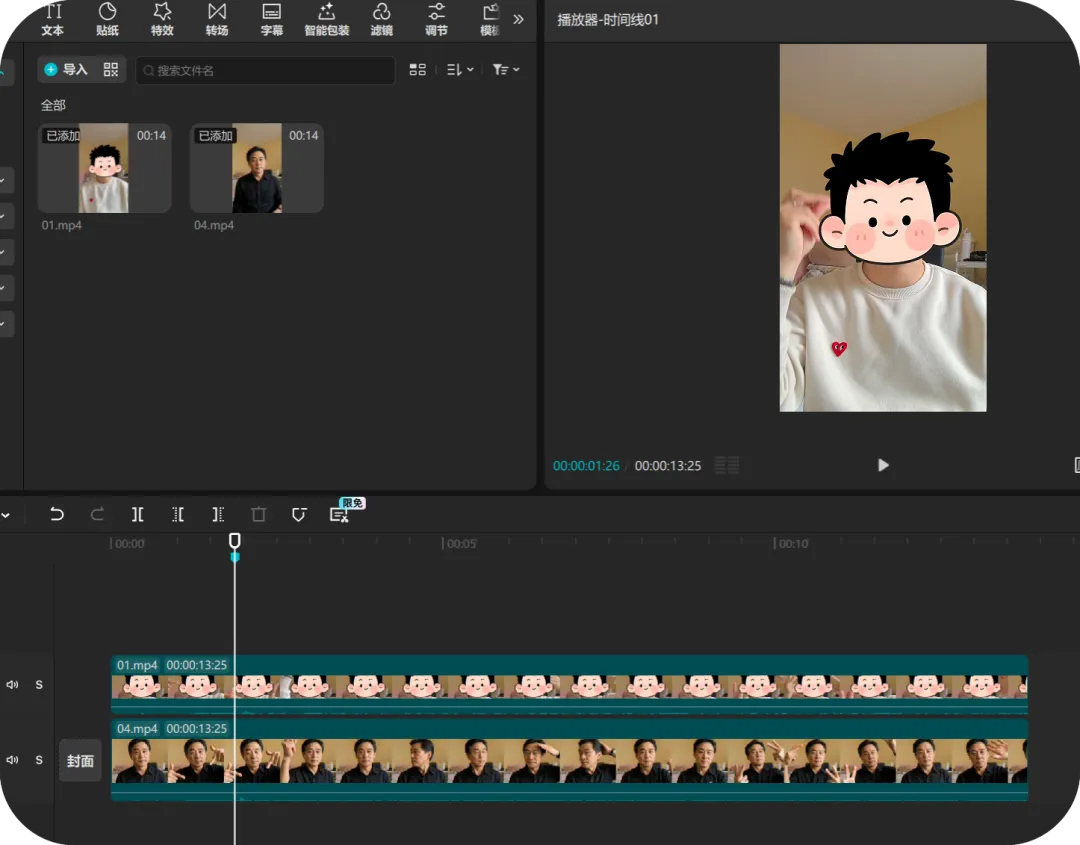
Task: Click the shield marker icon in timeline toolbar
Action: (x=299, y=514)
